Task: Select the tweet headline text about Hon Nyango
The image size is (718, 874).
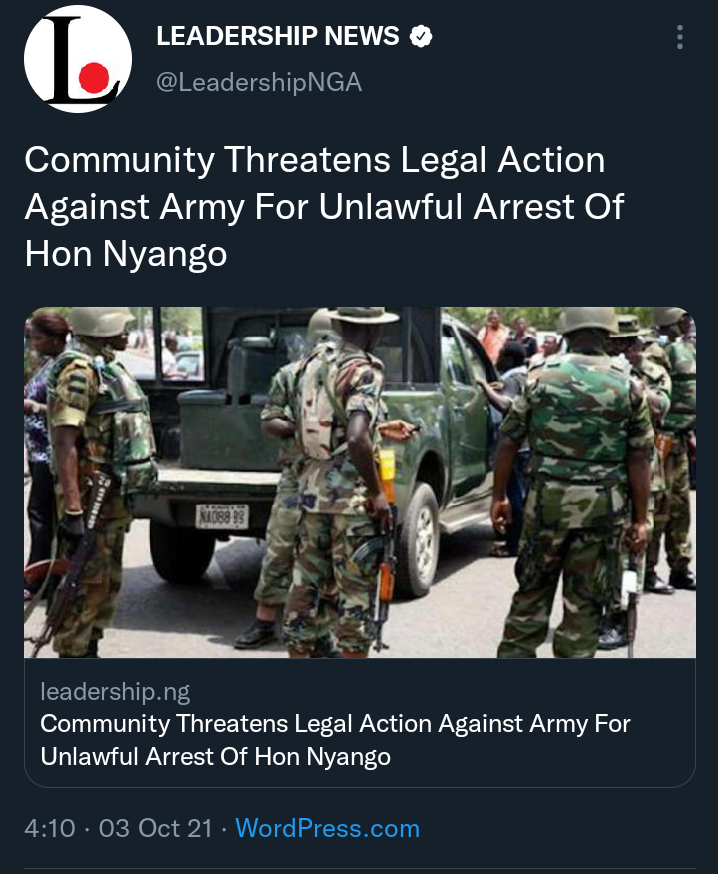Action: [324, 207]
